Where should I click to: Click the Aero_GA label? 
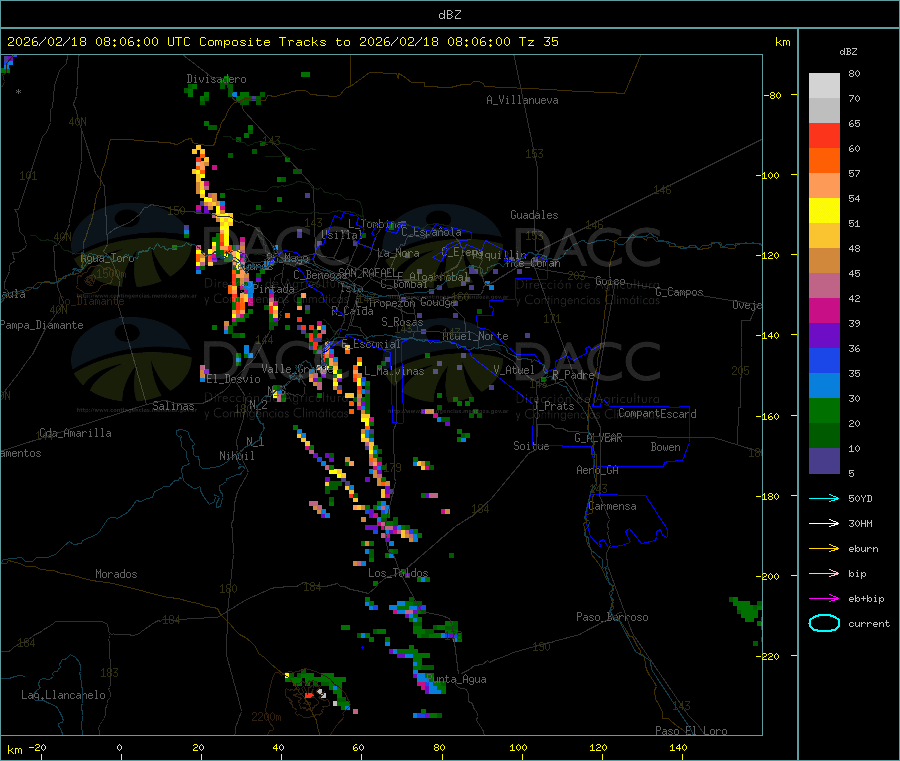click(x=597, y=470)
